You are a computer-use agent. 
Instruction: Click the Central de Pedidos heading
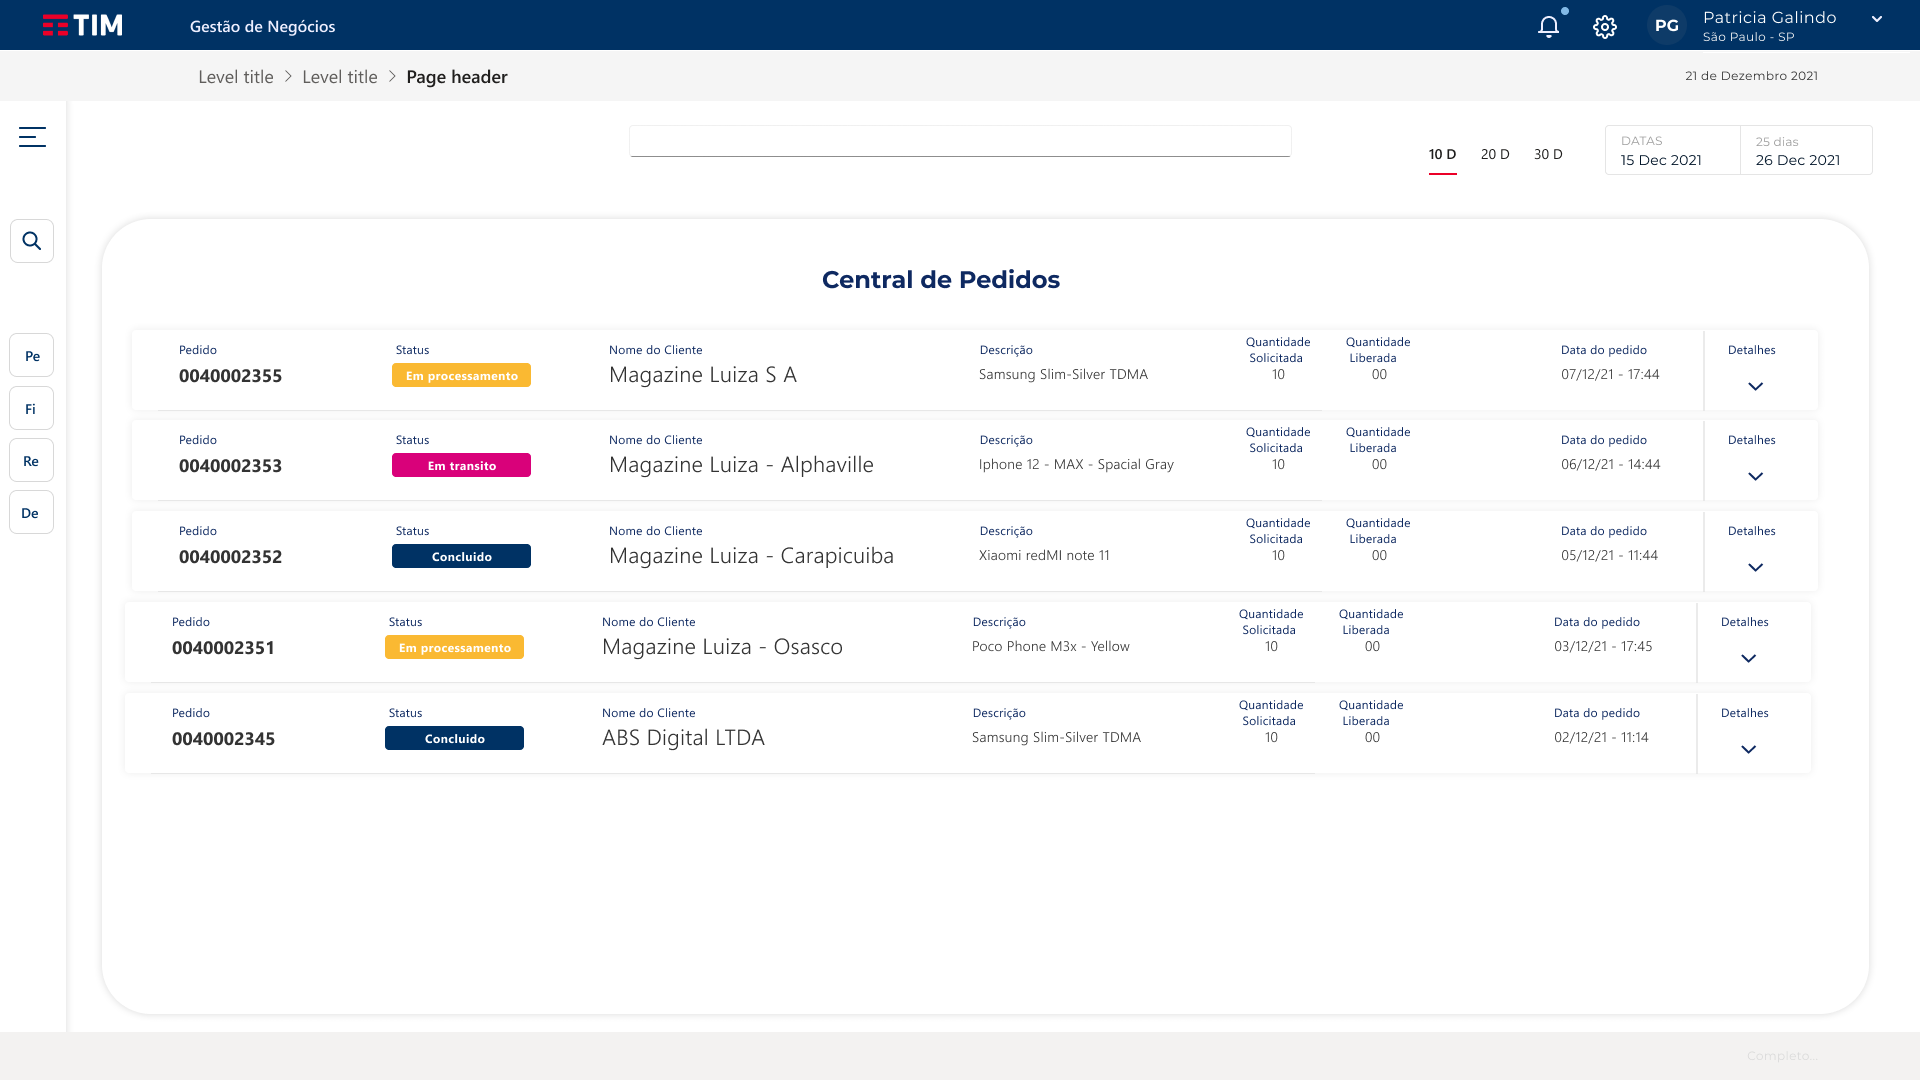click(941, 280)
